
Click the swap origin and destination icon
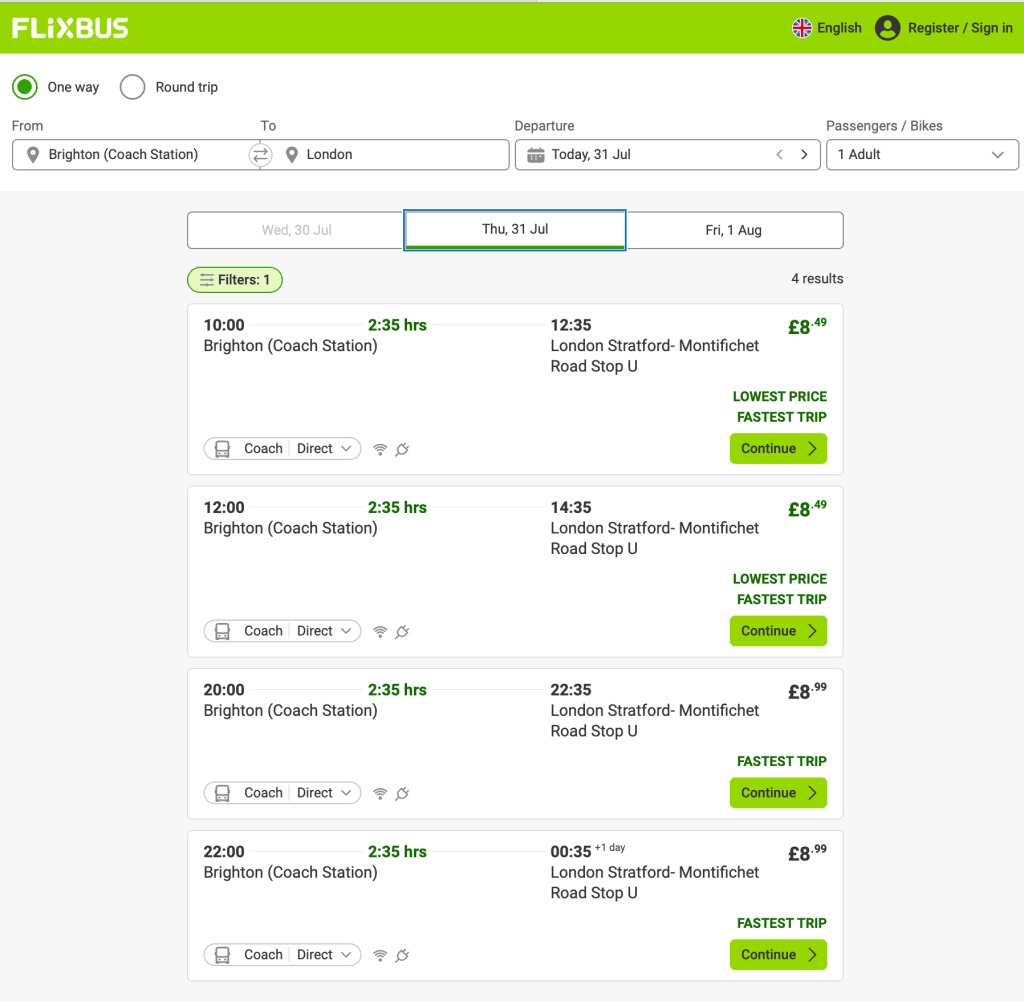260,155
